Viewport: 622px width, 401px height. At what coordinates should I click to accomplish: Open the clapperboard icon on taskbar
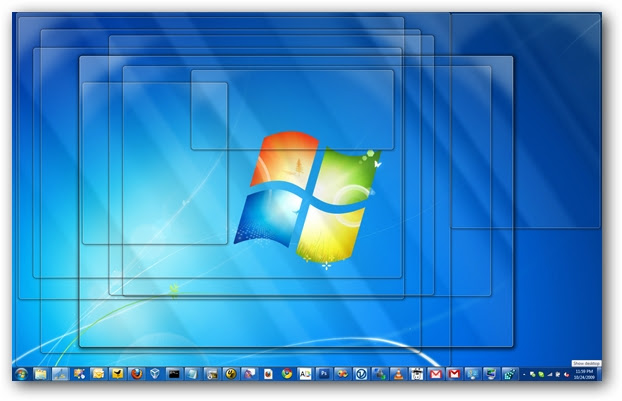417,374
